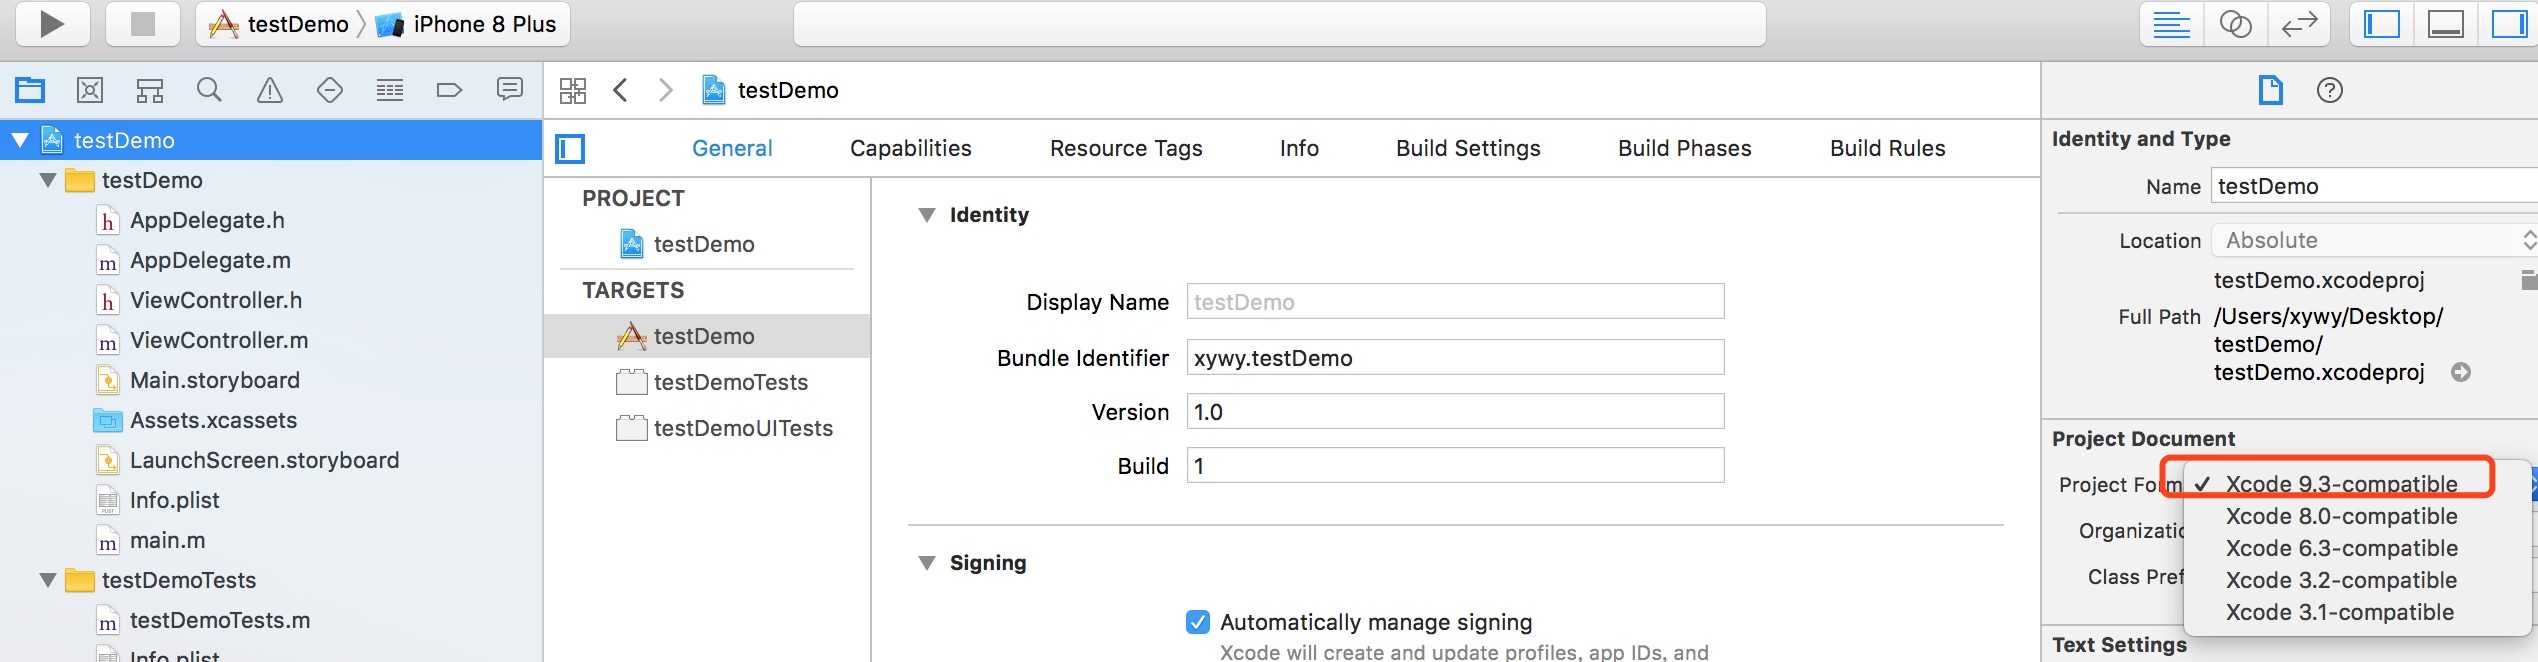This screenshot has height=662, width=2538.
Task: Collapse the Identity section
Action: [927, 215]
